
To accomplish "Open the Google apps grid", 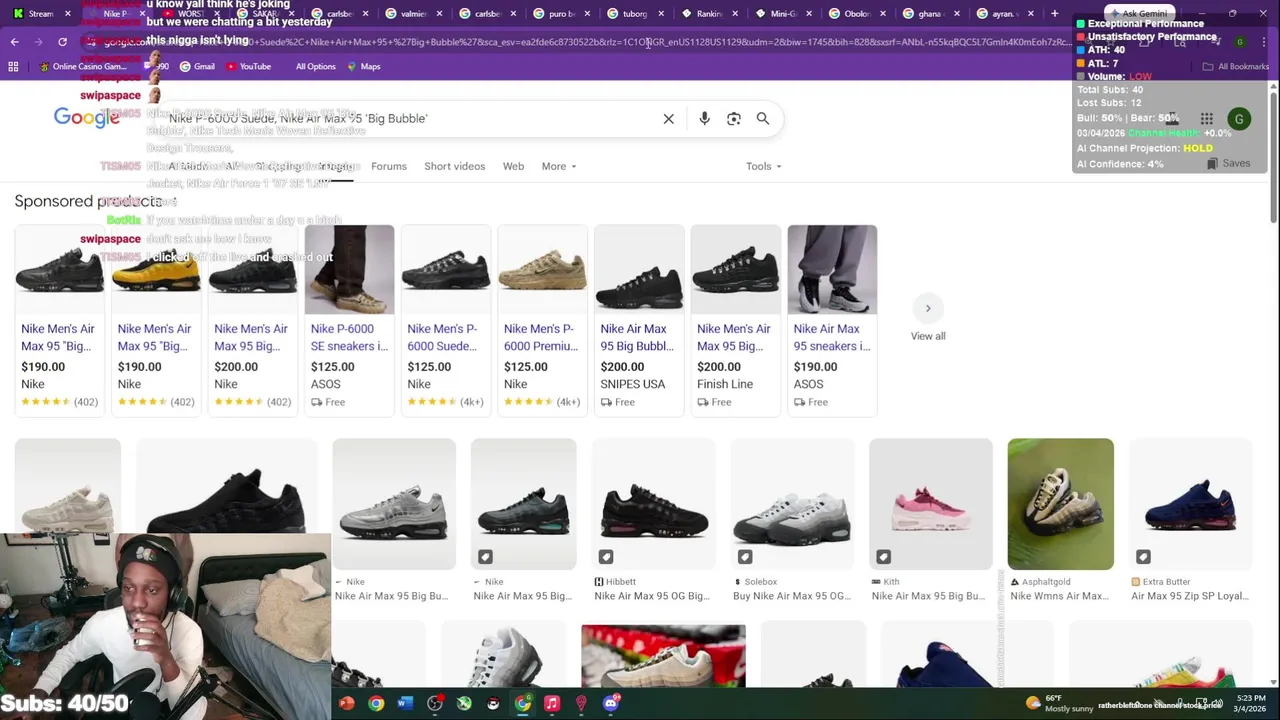I will tap(1207, 119).
